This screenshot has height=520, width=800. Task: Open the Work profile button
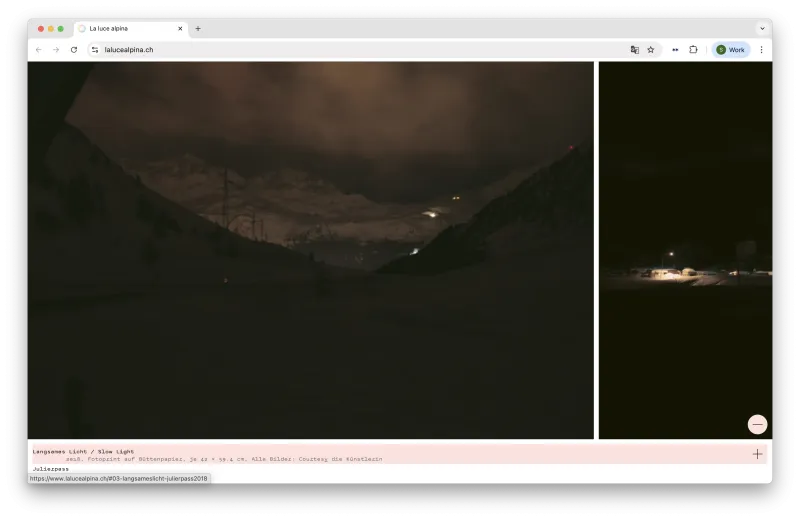(x=731, y=49)
